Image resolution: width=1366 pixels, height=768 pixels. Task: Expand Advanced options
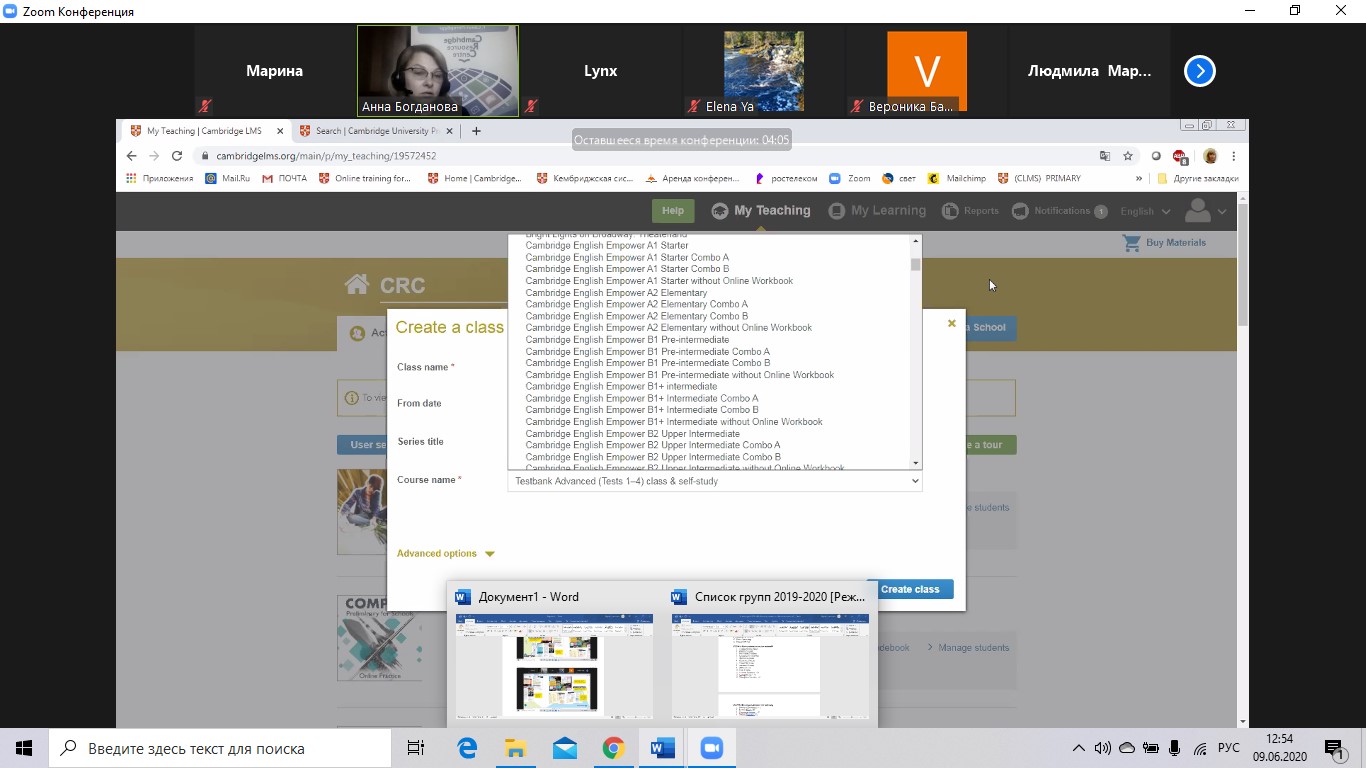[446, 553]
